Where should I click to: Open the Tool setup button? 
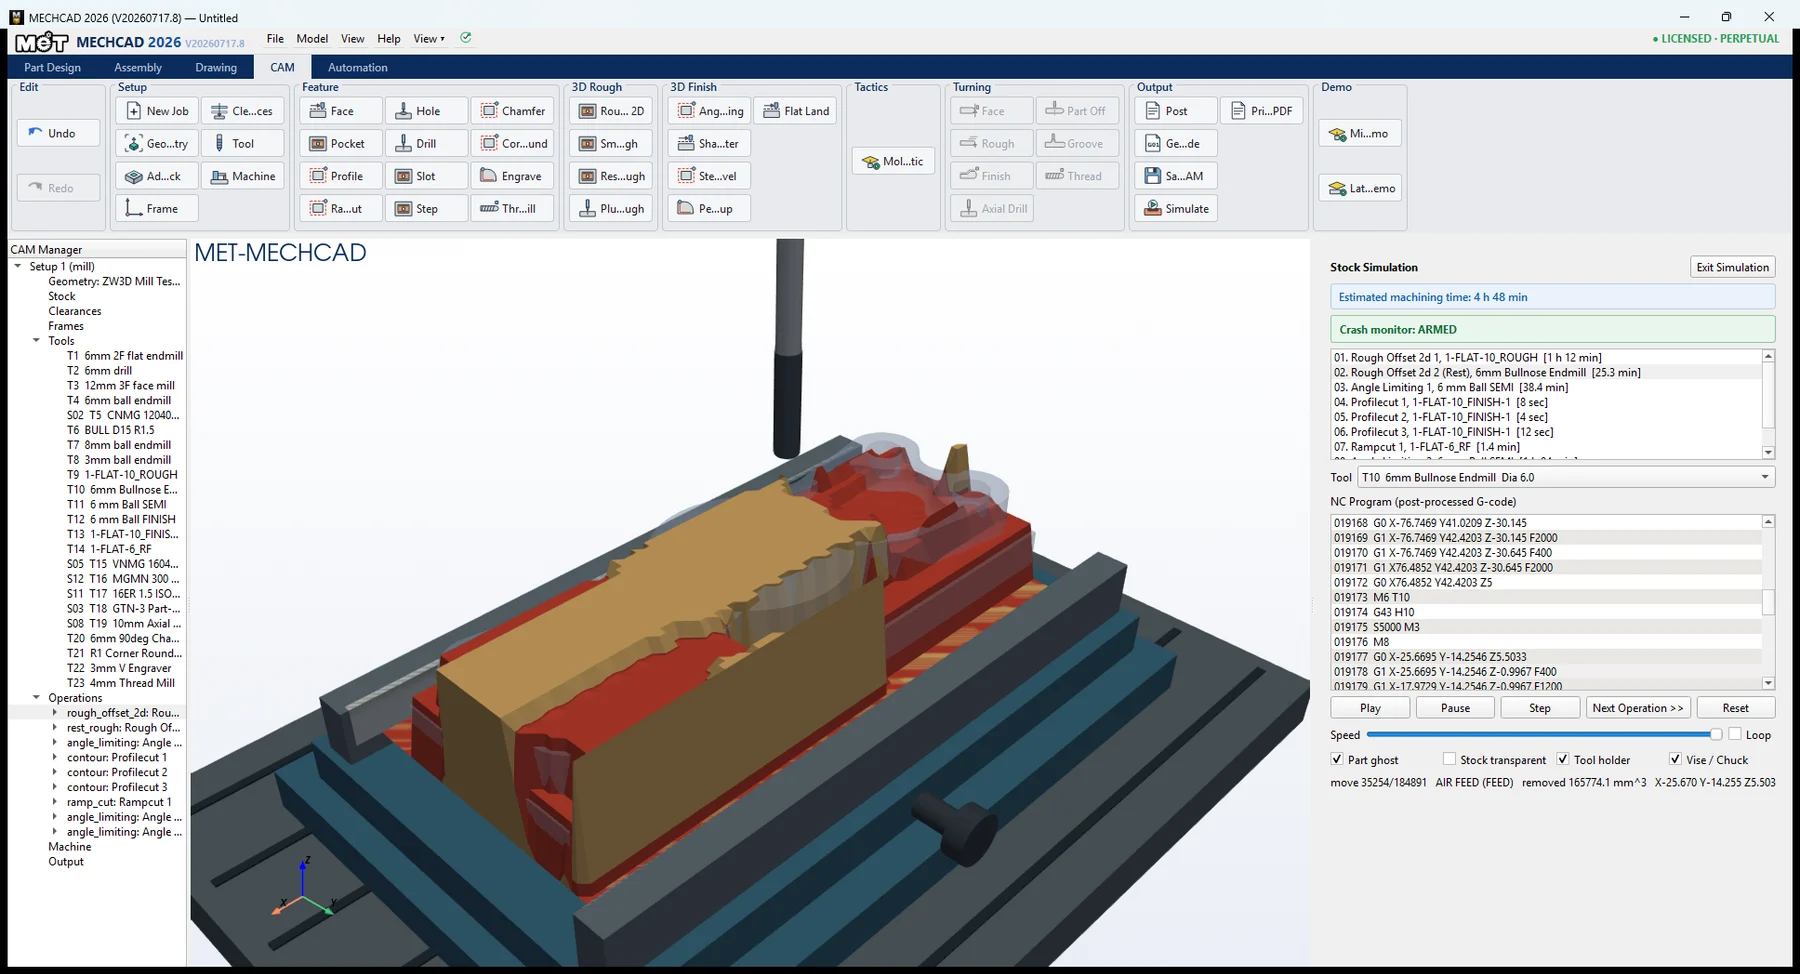[x=243, y=143]
